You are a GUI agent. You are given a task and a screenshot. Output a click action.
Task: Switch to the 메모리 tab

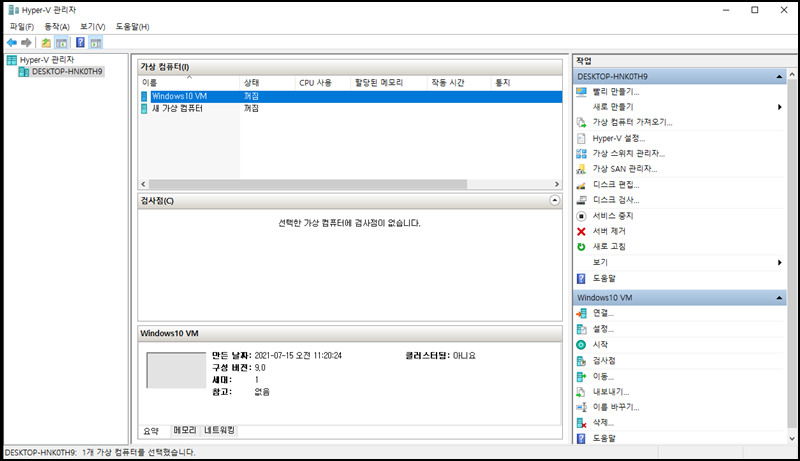click(185, 430)
